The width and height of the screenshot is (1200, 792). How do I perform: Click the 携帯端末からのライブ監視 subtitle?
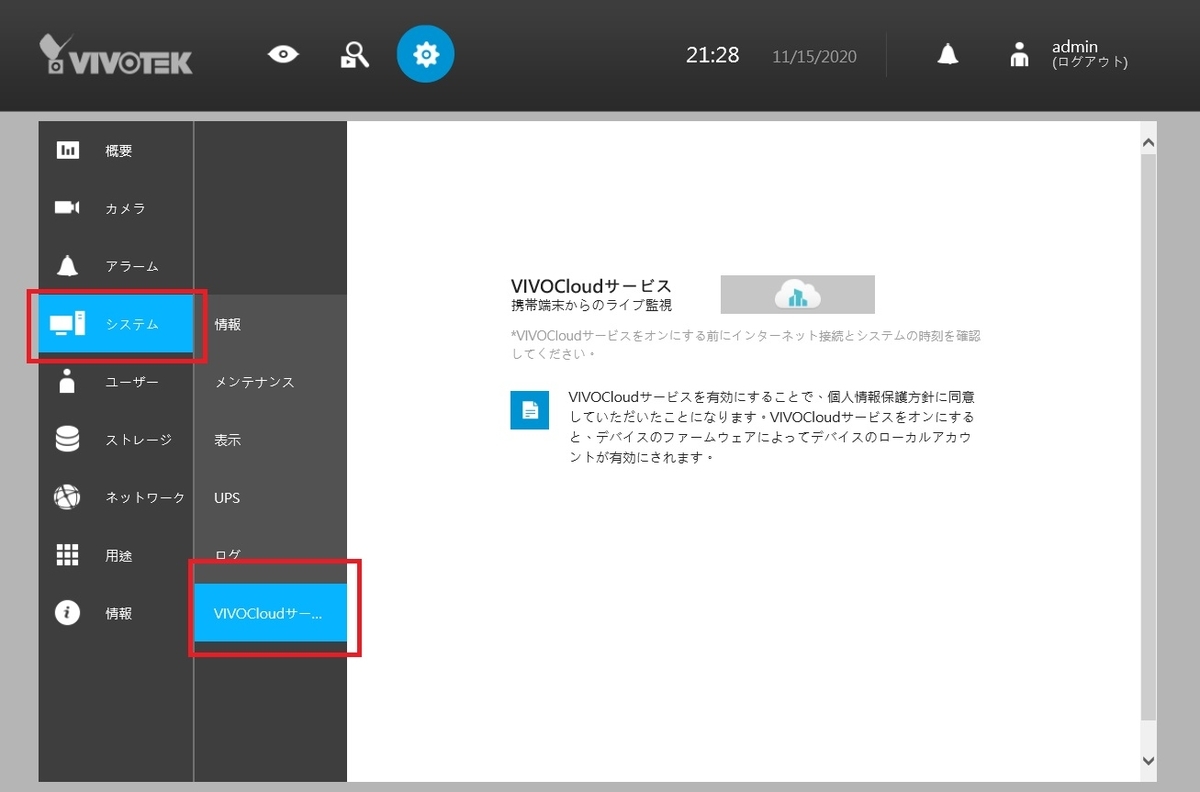[591, 304]
